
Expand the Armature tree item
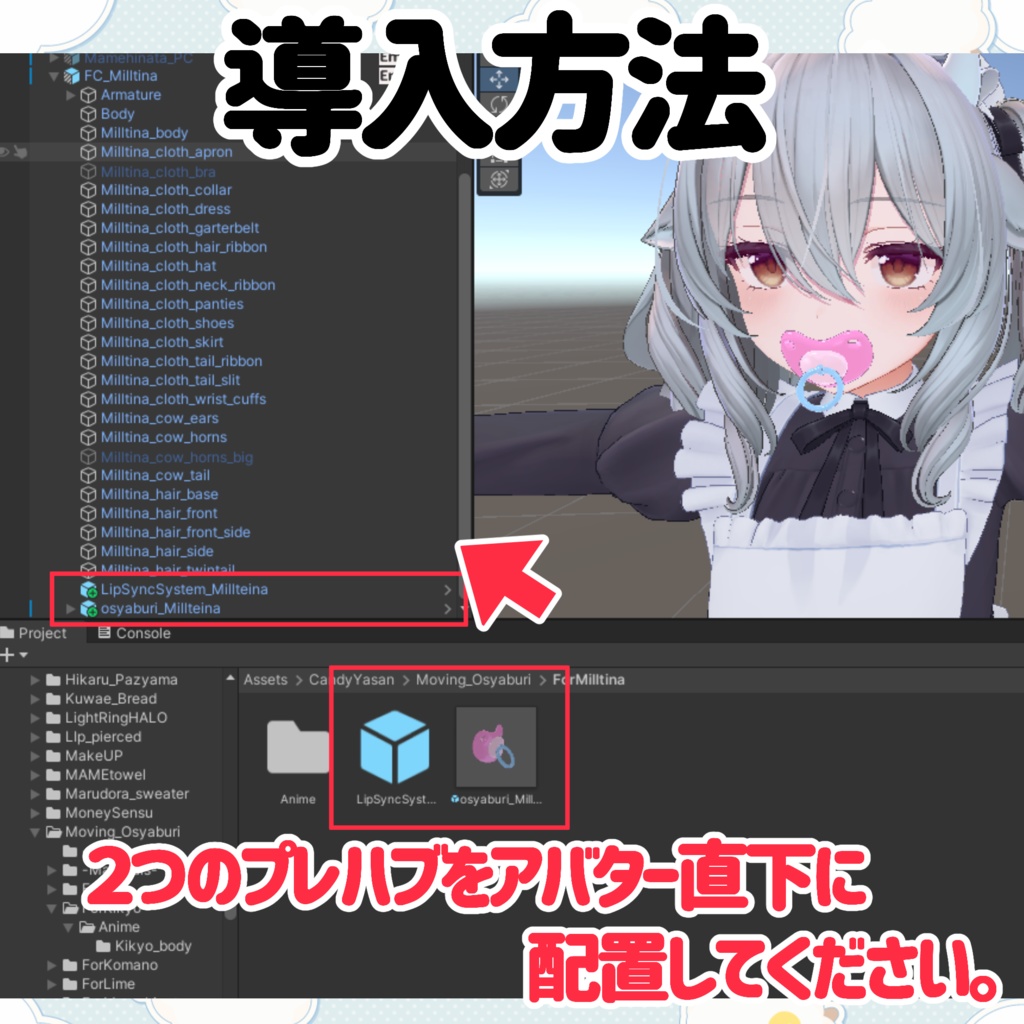[x=70, y=95]
